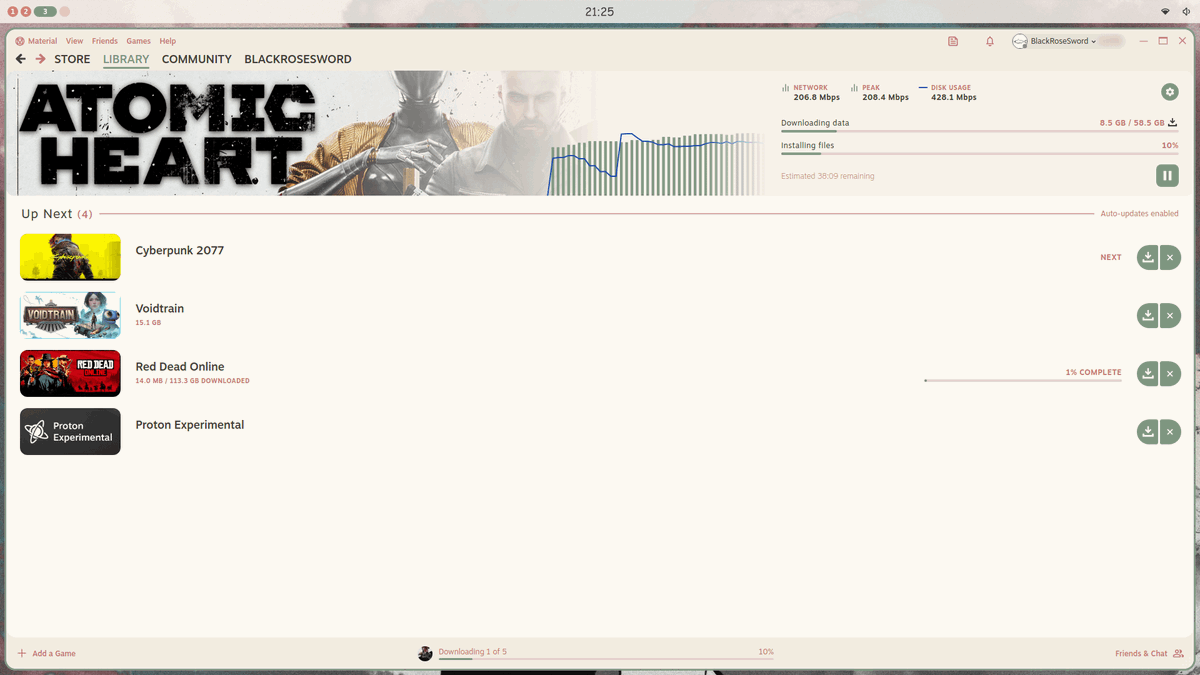Open download settings gear icon
The image size is (1200, 675).
[1170, 92]
